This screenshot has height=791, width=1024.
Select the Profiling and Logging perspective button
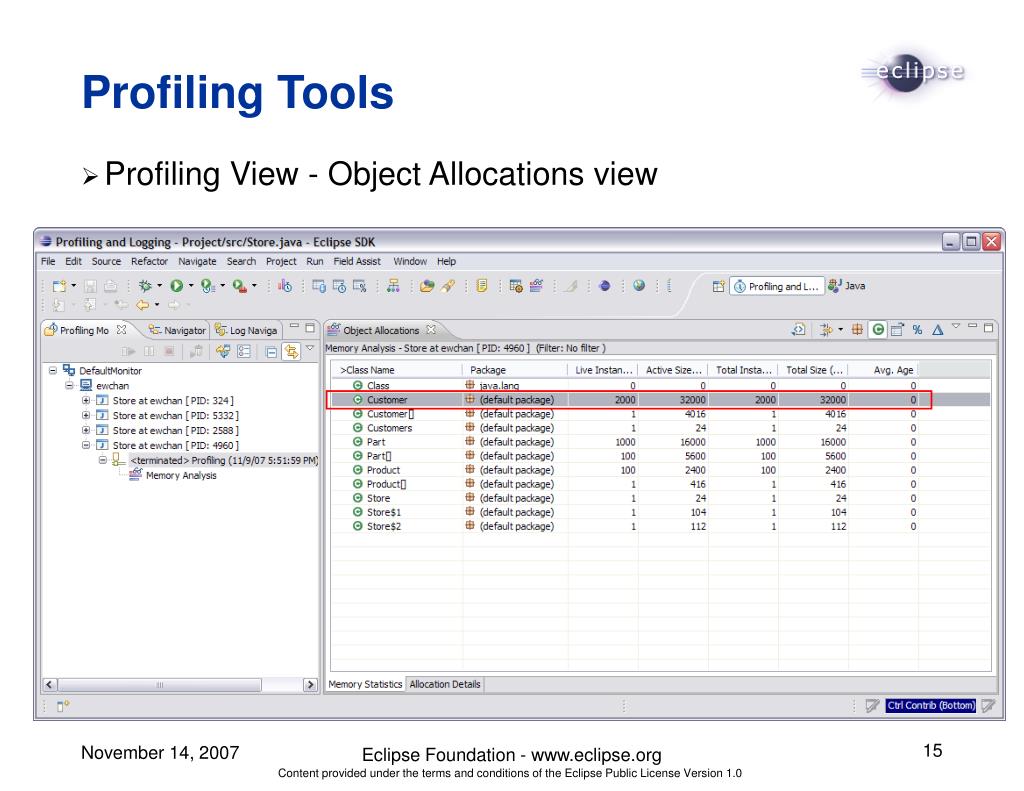click(776, 286)
